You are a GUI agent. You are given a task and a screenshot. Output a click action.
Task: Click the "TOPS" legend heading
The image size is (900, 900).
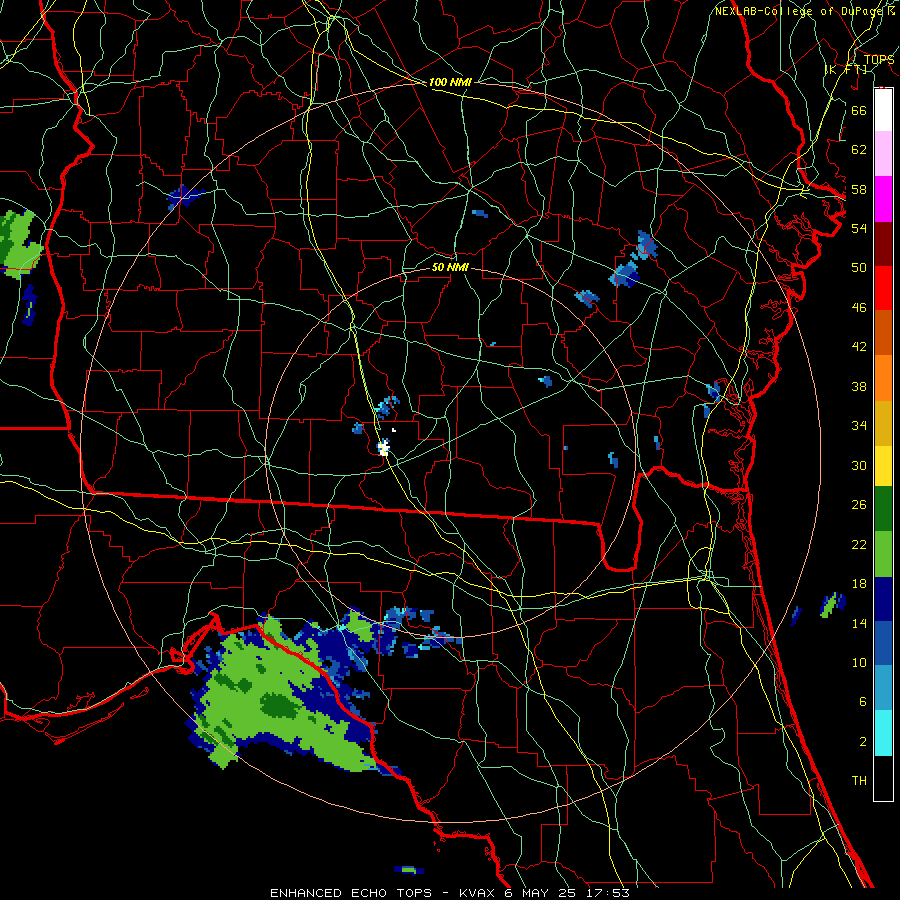tap(879, 60)
